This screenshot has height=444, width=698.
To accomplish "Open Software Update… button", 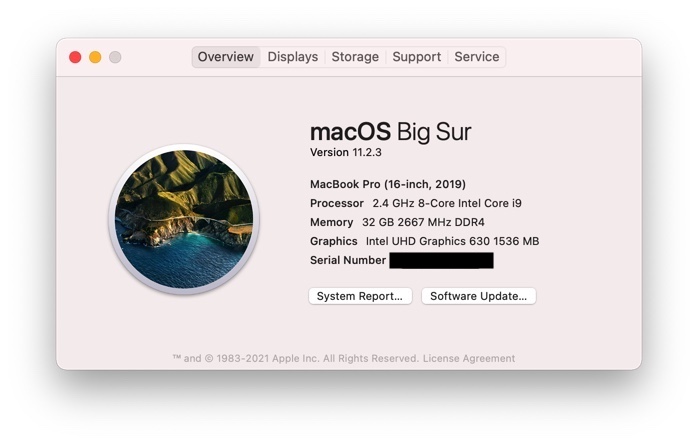I will pyautogui.click(x=479, y=296).
